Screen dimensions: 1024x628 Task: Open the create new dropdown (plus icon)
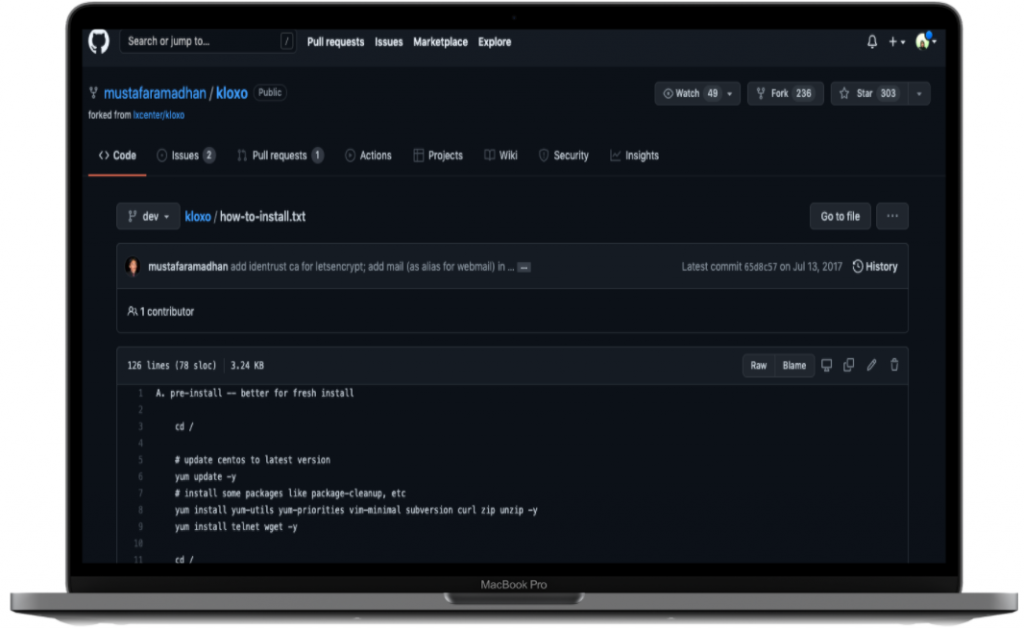[894, 41]
